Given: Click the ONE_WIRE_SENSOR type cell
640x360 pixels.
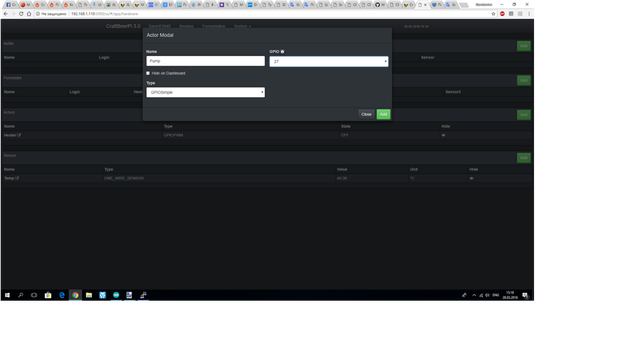Looking at the screenshot, I should pyautogui.click(x=124, y=178).
